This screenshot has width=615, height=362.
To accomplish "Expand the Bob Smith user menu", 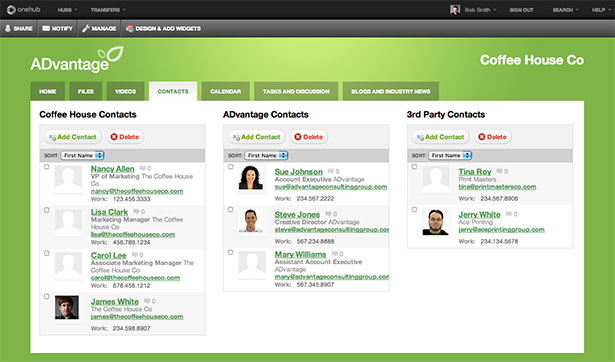I will tap(480, 10).
